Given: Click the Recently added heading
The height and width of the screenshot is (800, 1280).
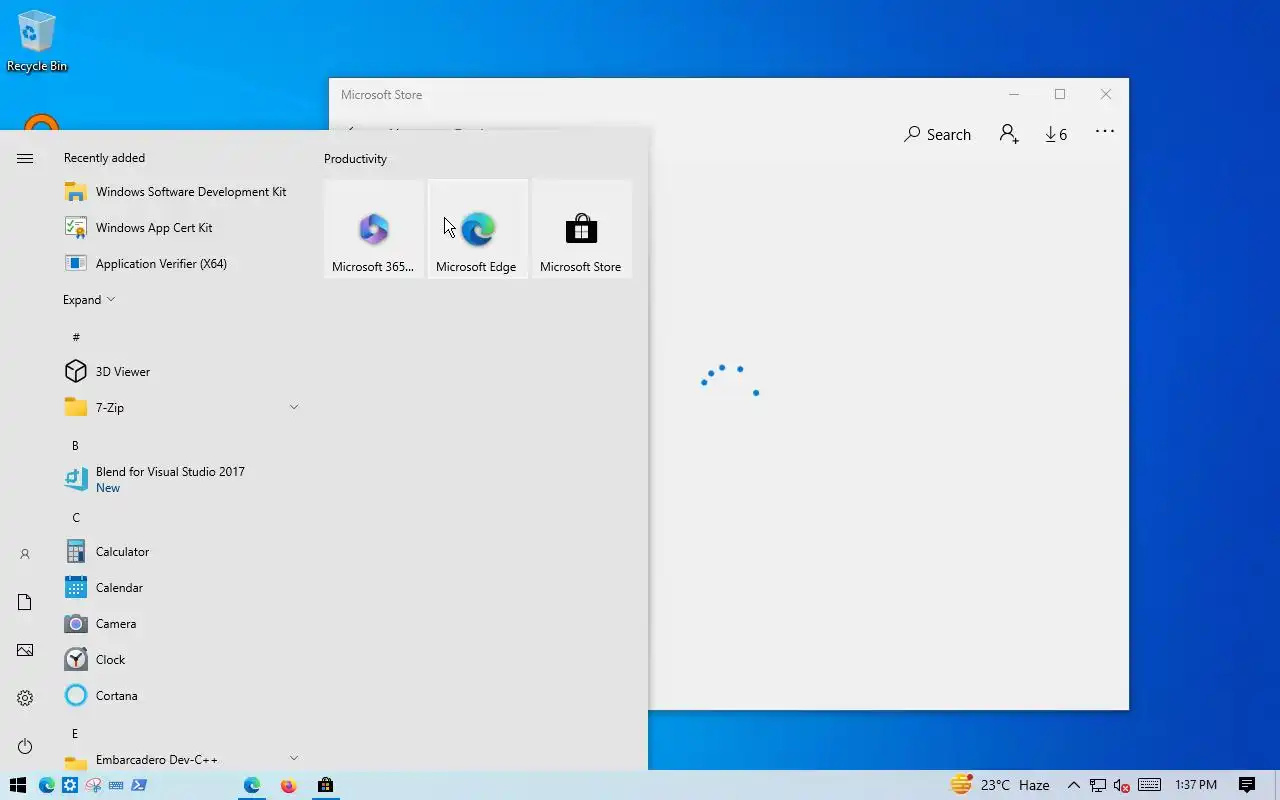Looking at the screenshot, I should 104,158.
